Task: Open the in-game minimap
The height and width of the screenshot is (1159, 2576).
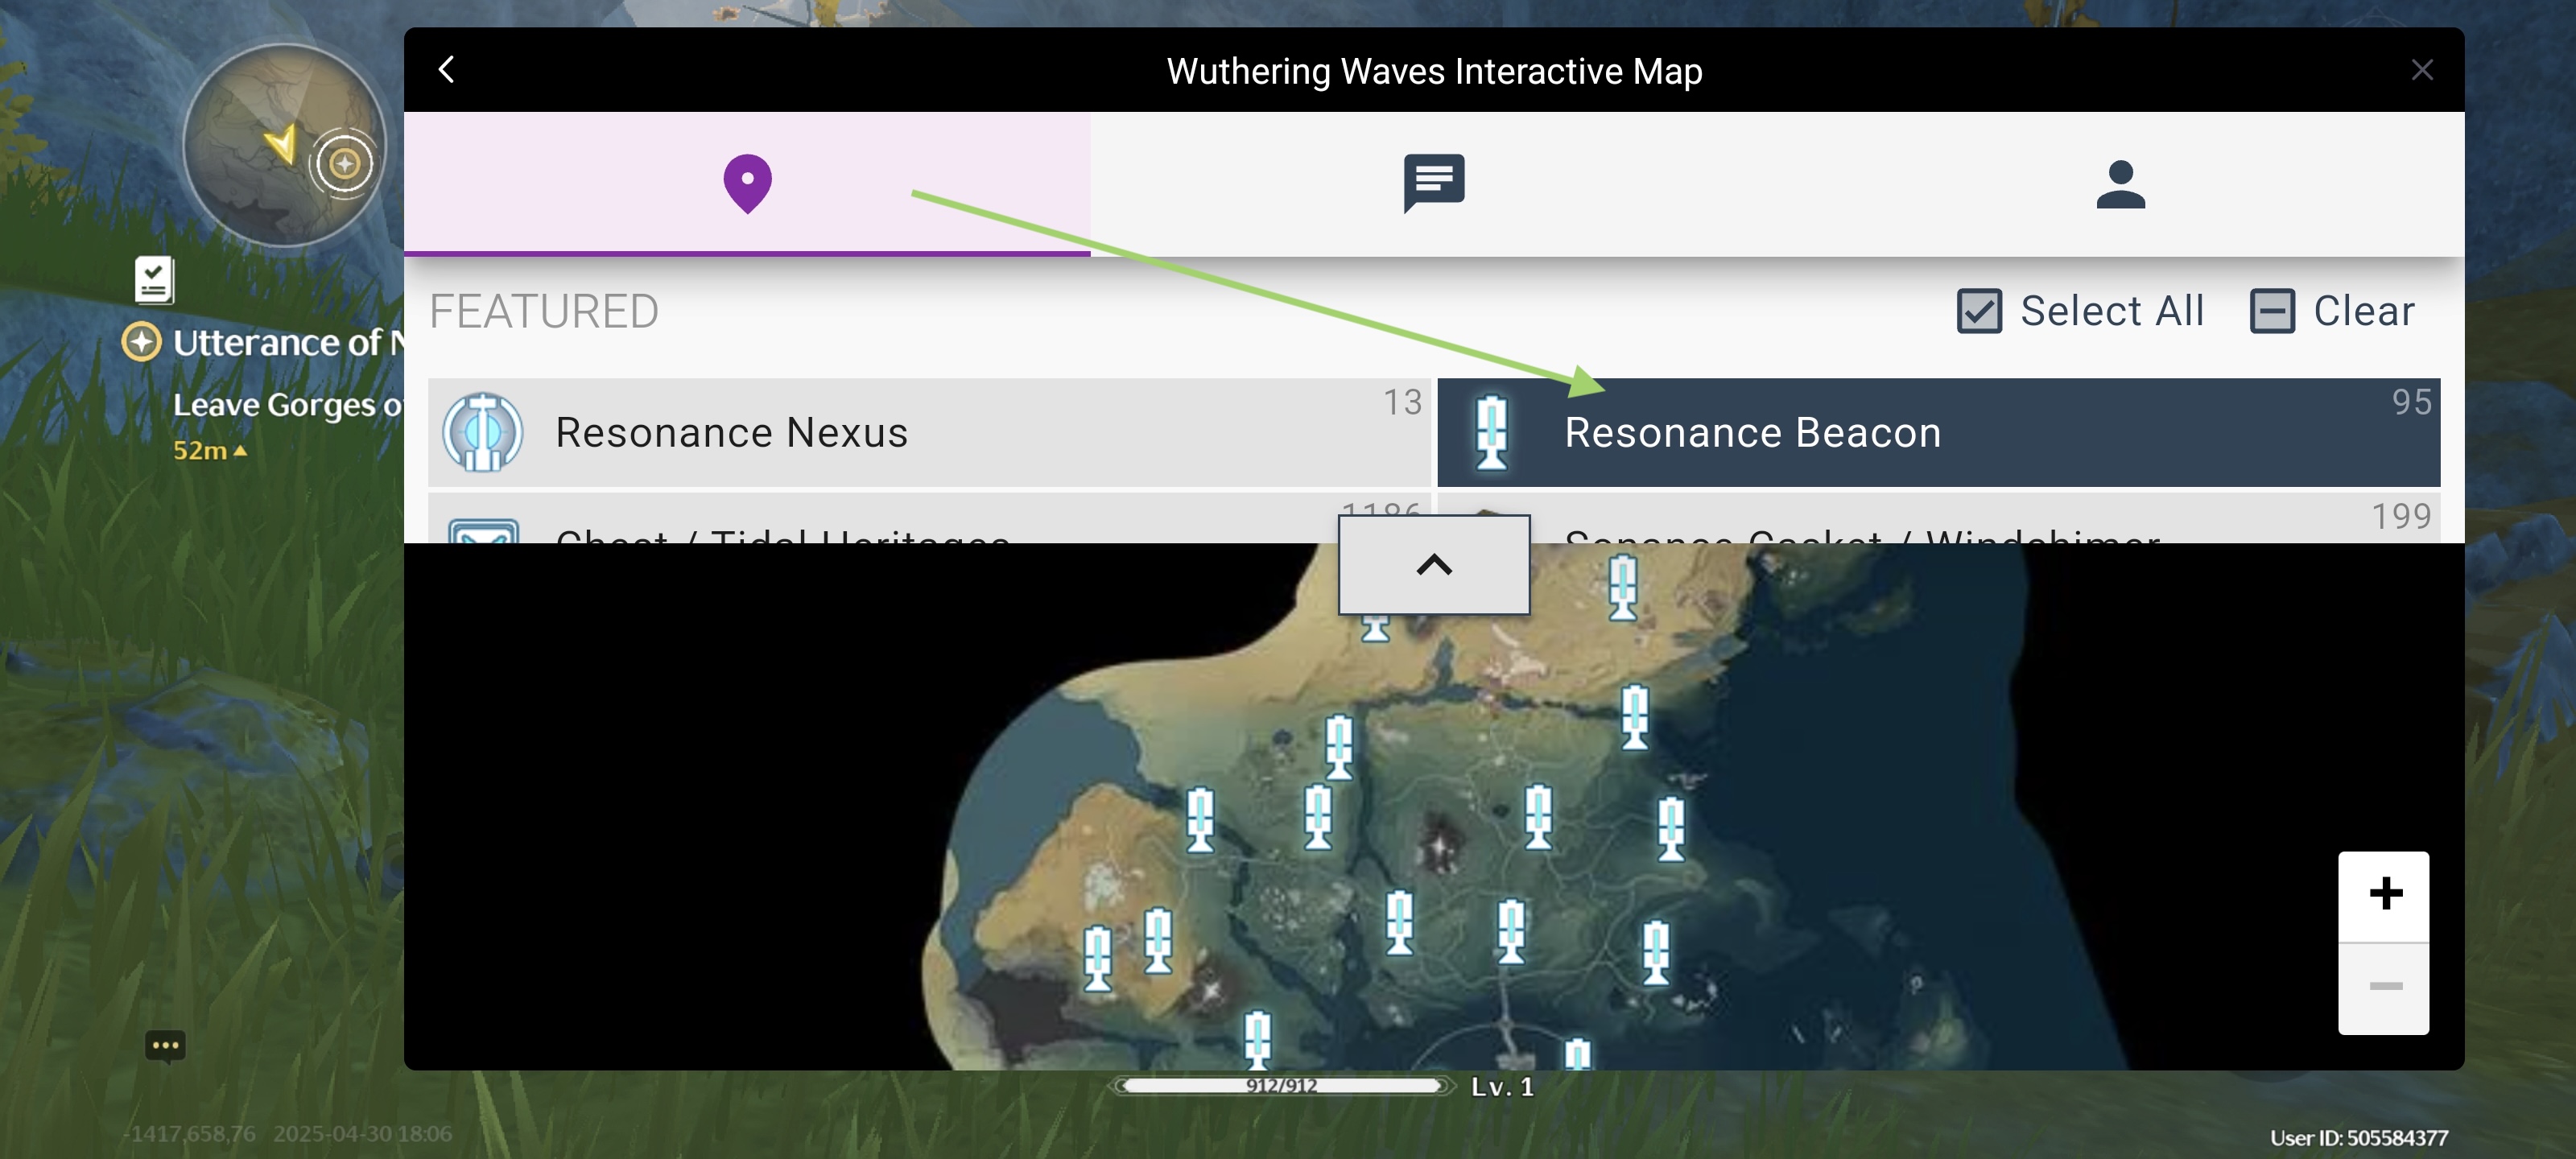Action: click(x=284, y=146)
